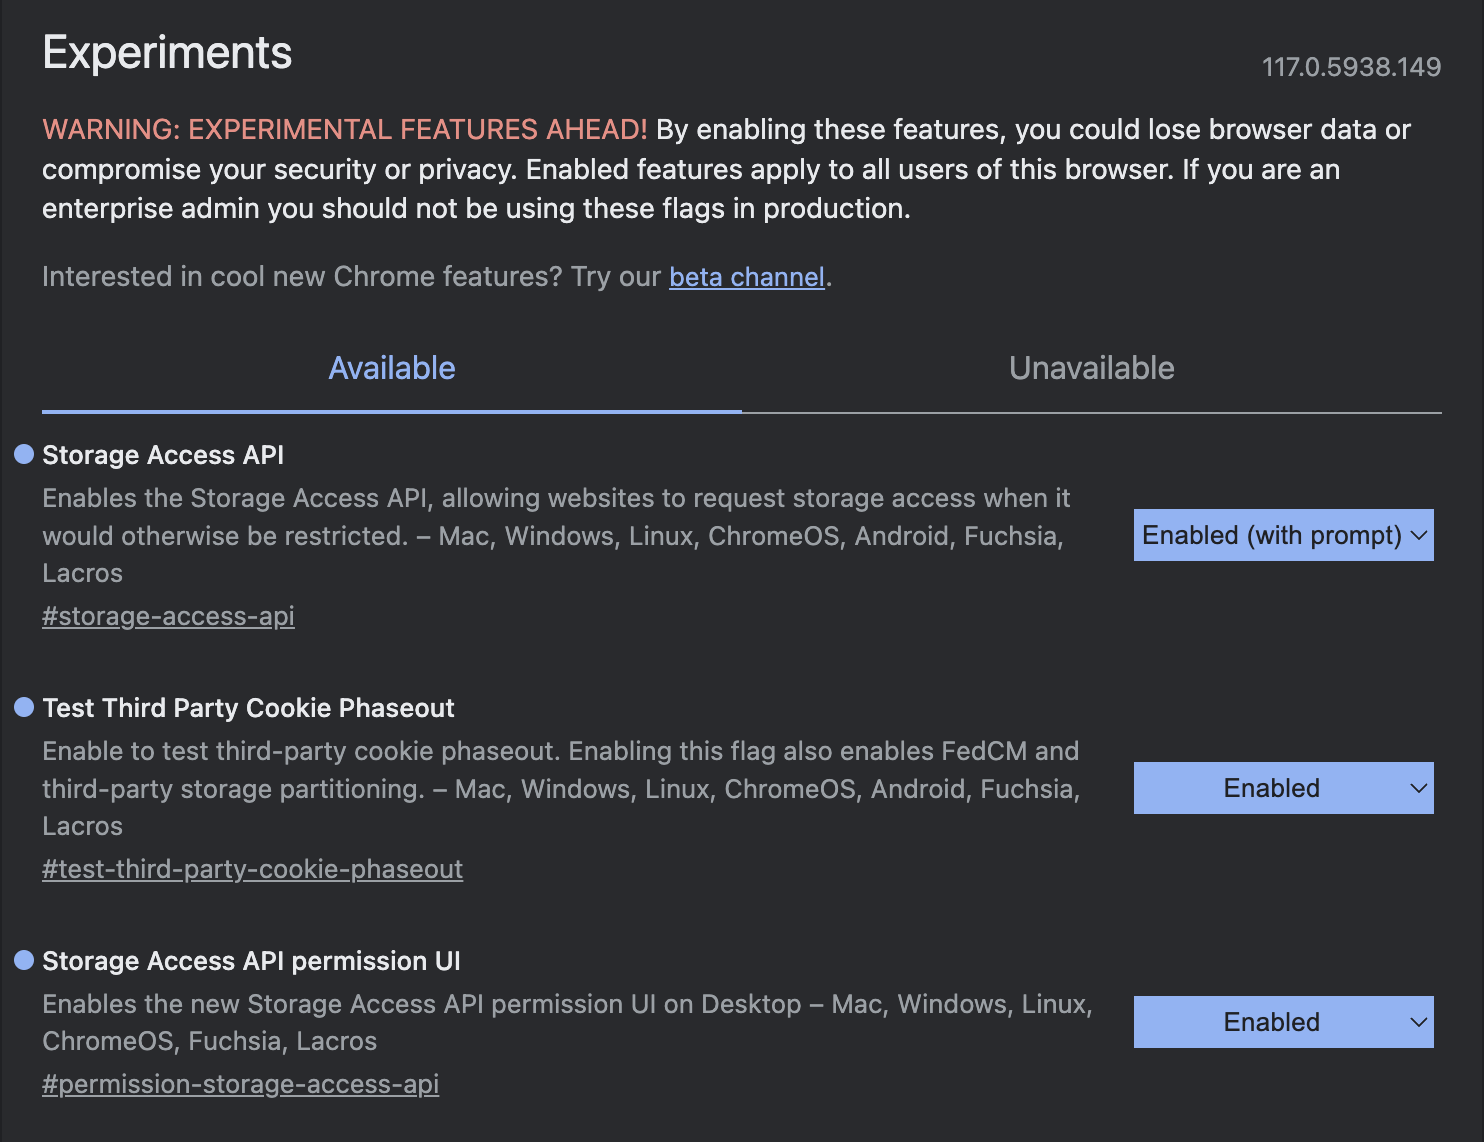Screen dimensions: 1484x1142
Task: Click the blue dot beside Storage Access API
Action: click(24, 455)
